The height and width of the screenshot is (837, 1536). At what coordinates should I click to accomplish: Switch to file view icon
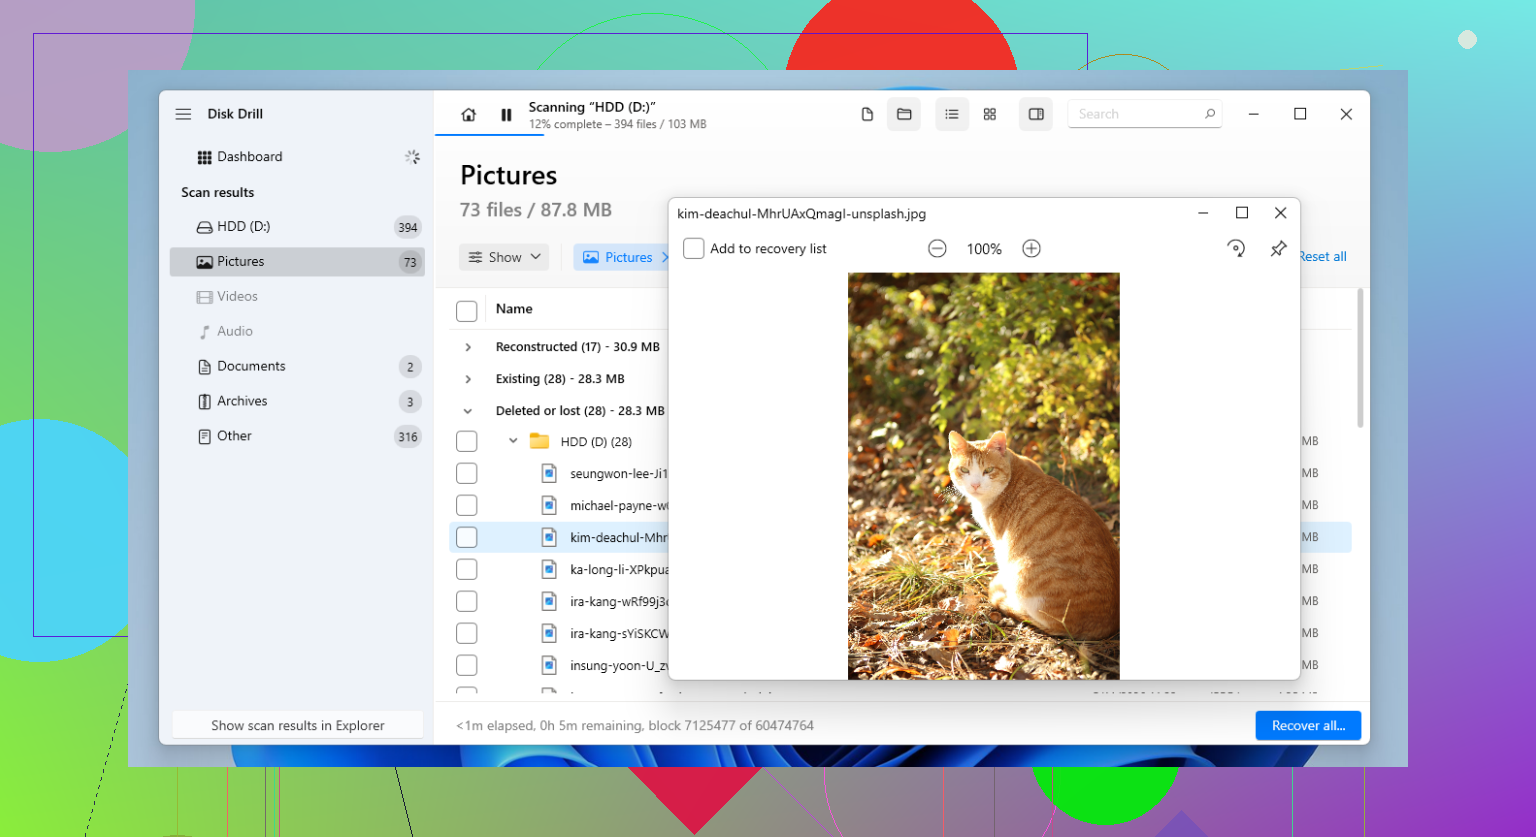[x=867, y=115]
